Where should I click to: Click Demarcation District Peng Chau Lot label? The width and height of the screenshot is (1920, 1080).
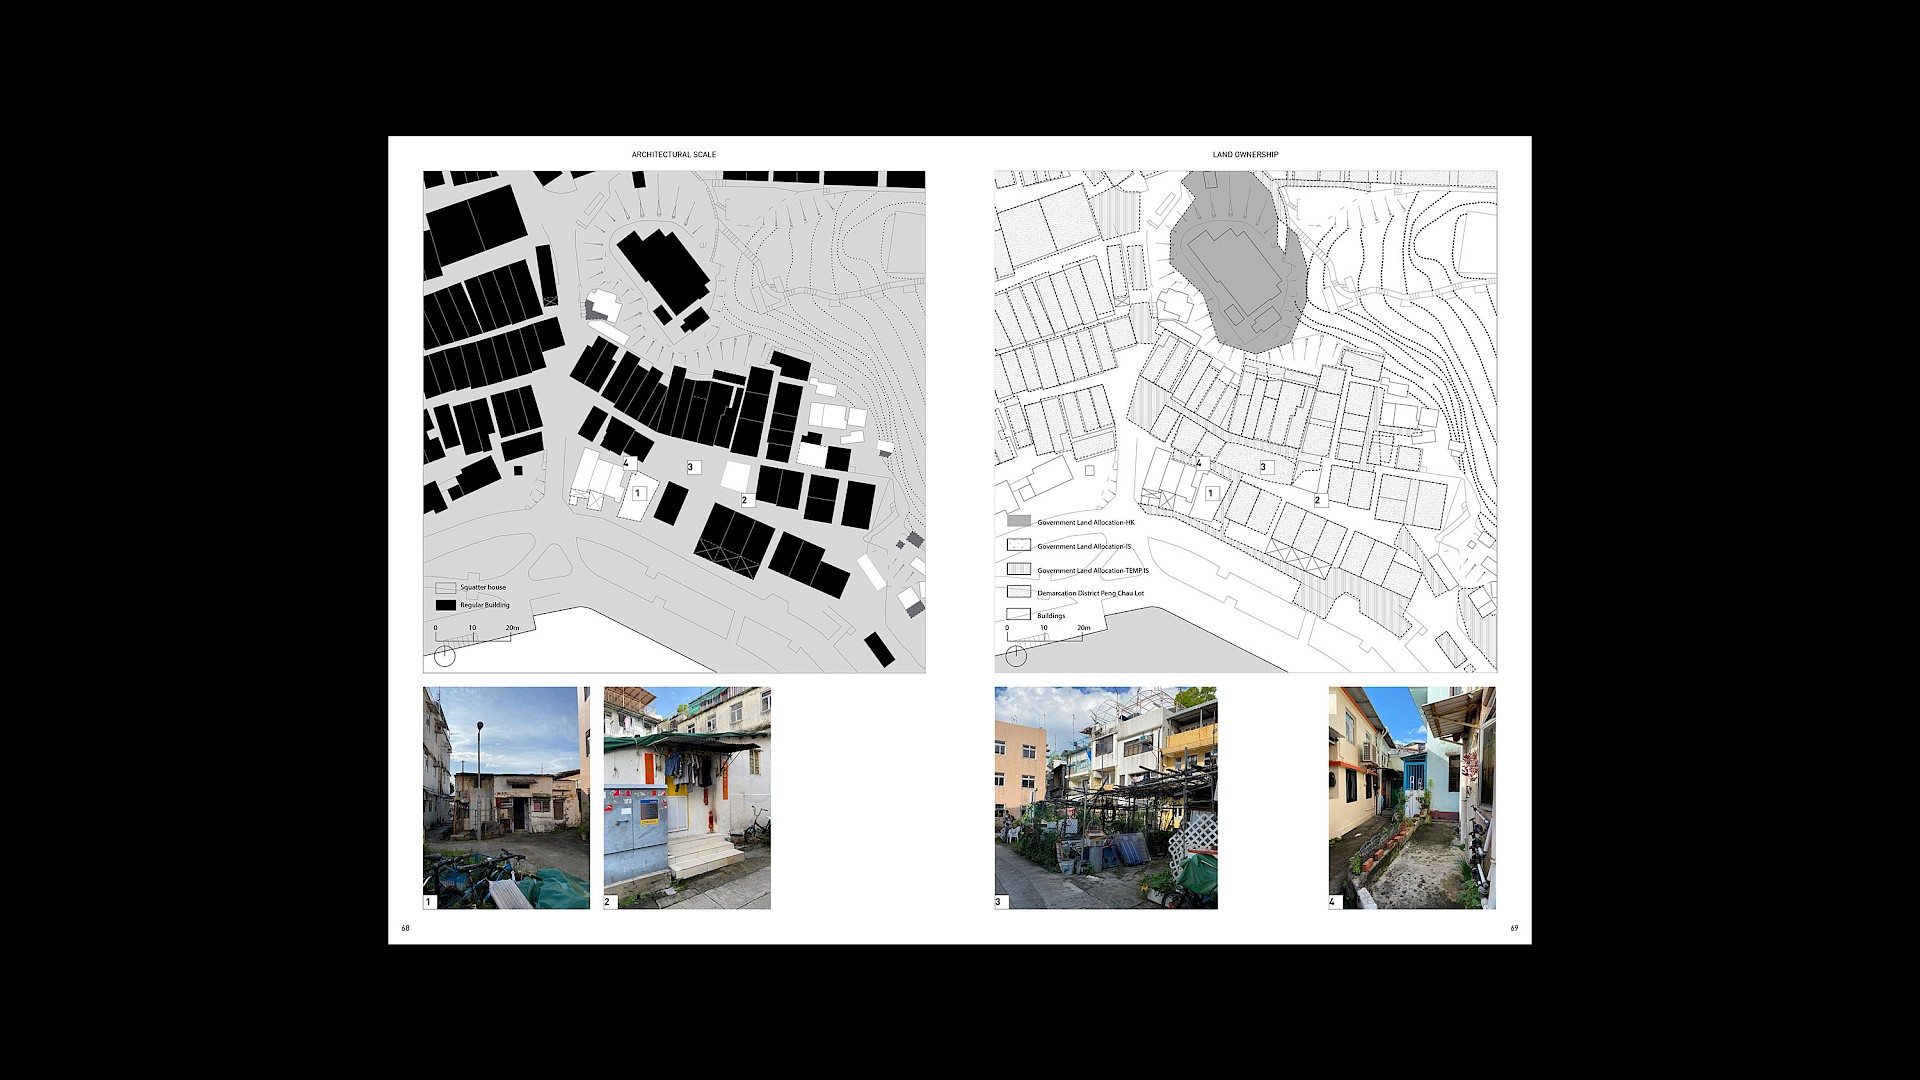1090,593
